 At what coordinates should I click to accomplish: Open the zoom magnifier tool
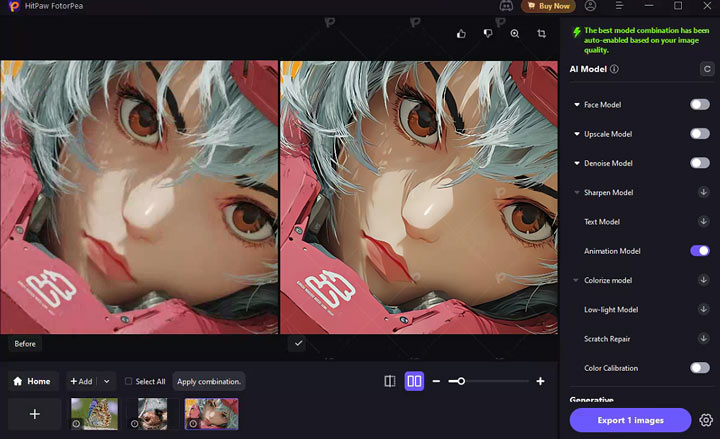tap(515, 34)
